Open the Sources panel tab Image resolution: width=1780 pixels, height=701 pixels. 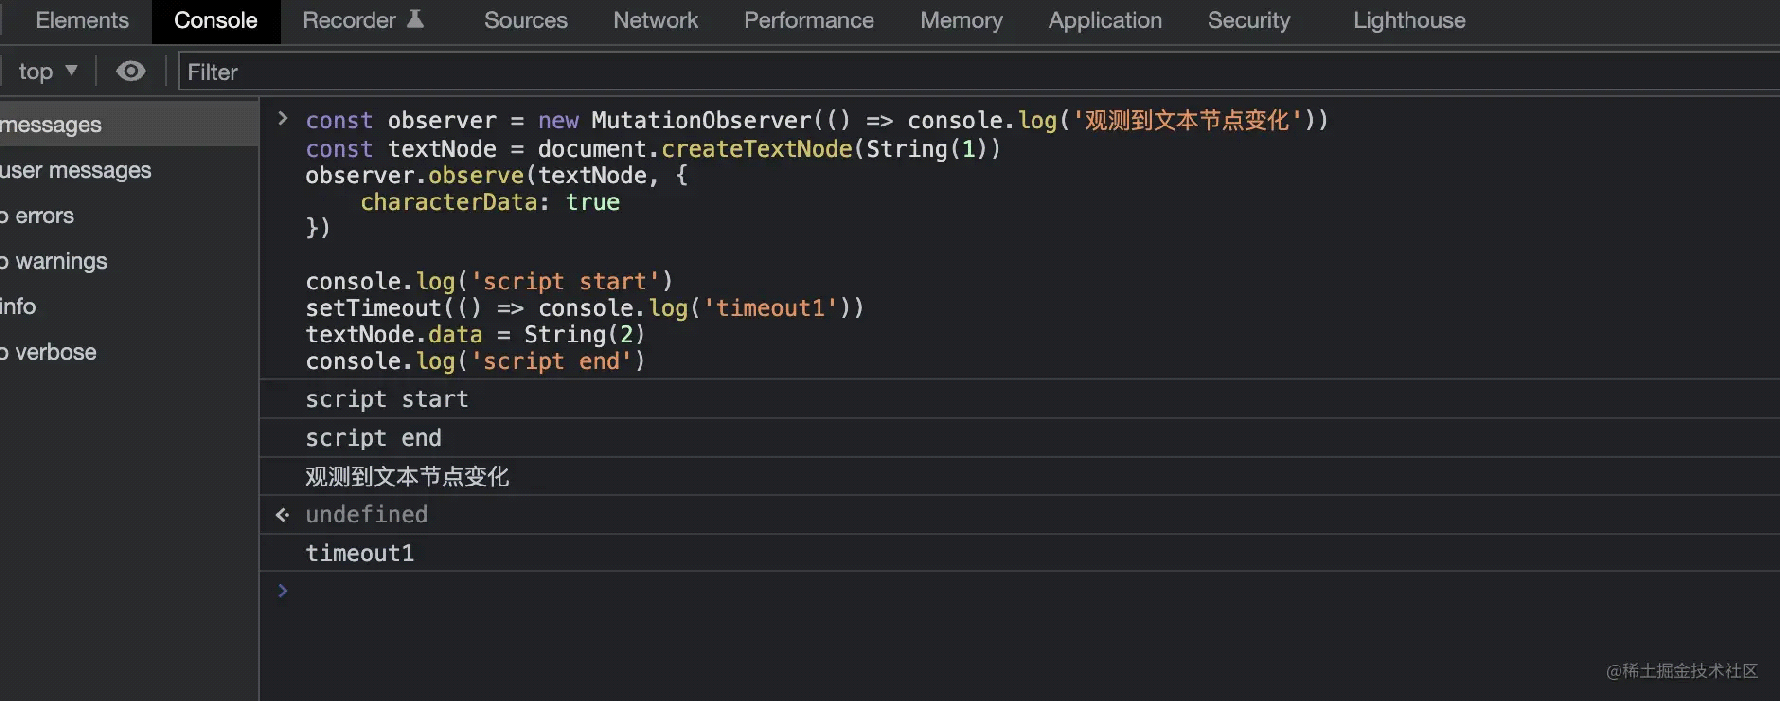(x=525, y=20)
